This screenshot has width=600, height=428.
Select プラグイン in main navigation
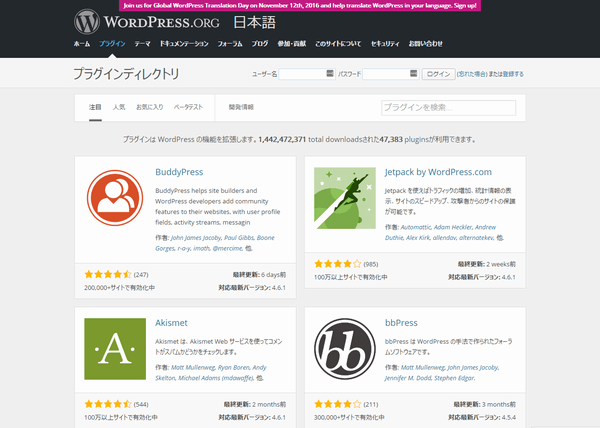[x=112, y=44]
